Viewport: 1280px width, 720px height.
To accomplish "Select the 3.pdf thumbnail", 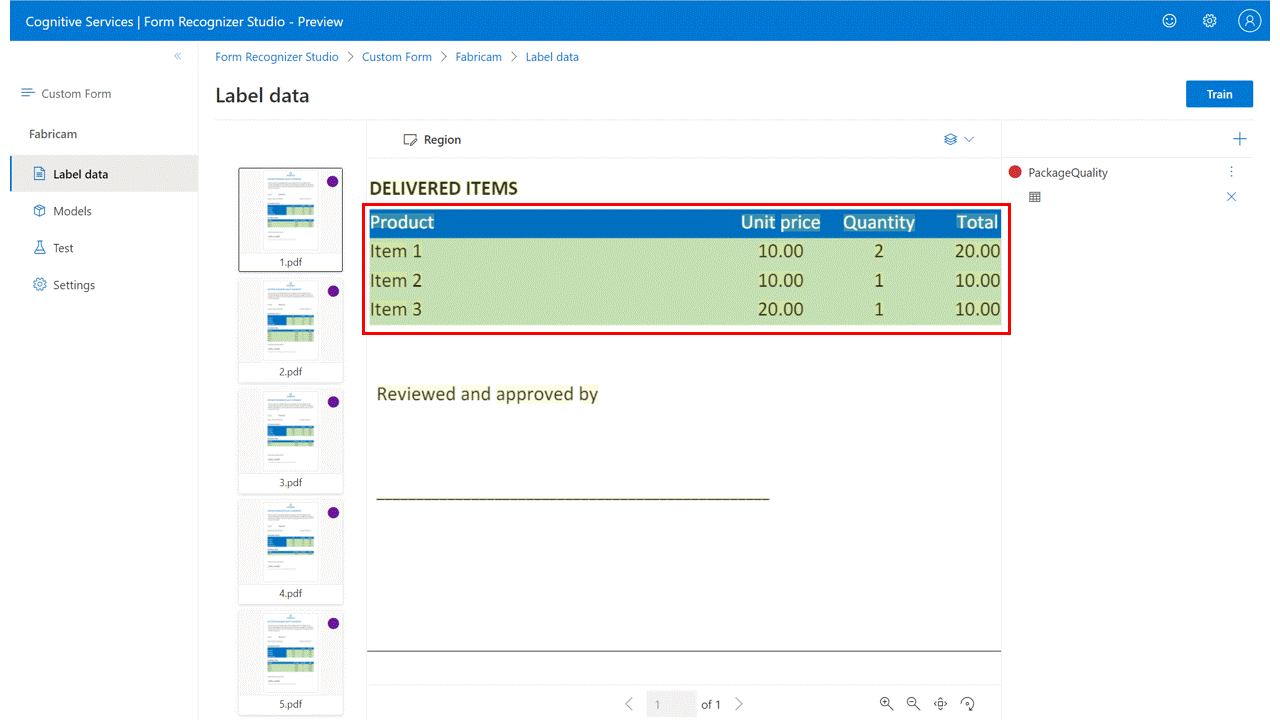I will pos(290,441).
